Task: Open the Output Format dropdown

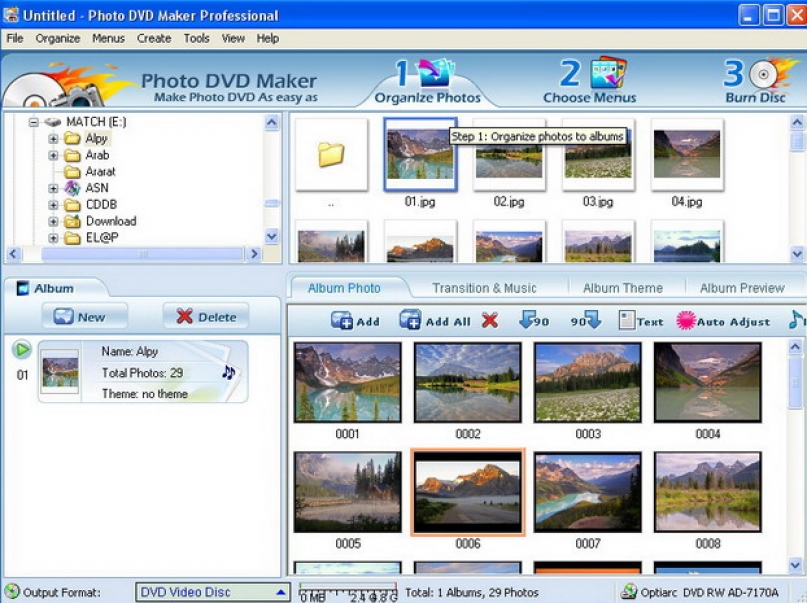Action: (212, 592)
